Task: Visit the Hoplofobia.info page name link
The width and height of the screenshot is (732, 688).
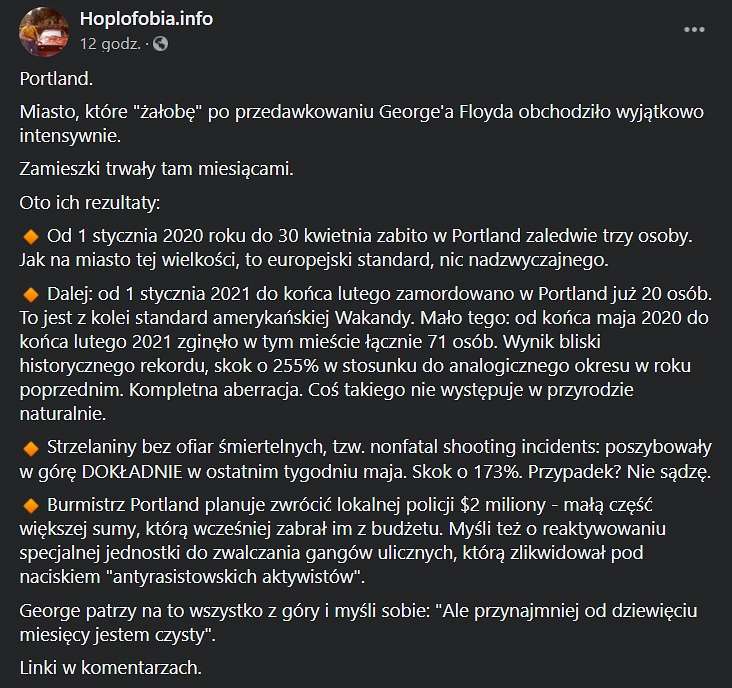Action: click(x=147, y=19)
